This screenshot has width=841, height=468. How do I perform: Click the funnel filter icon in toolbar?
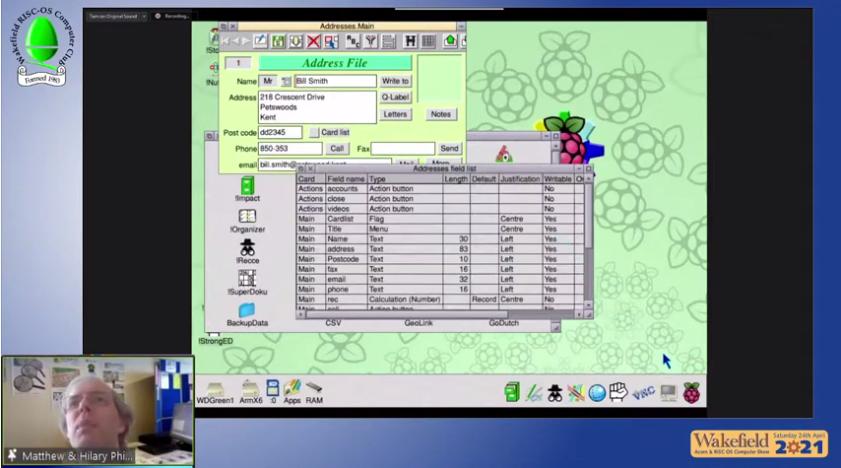point(371,41)
